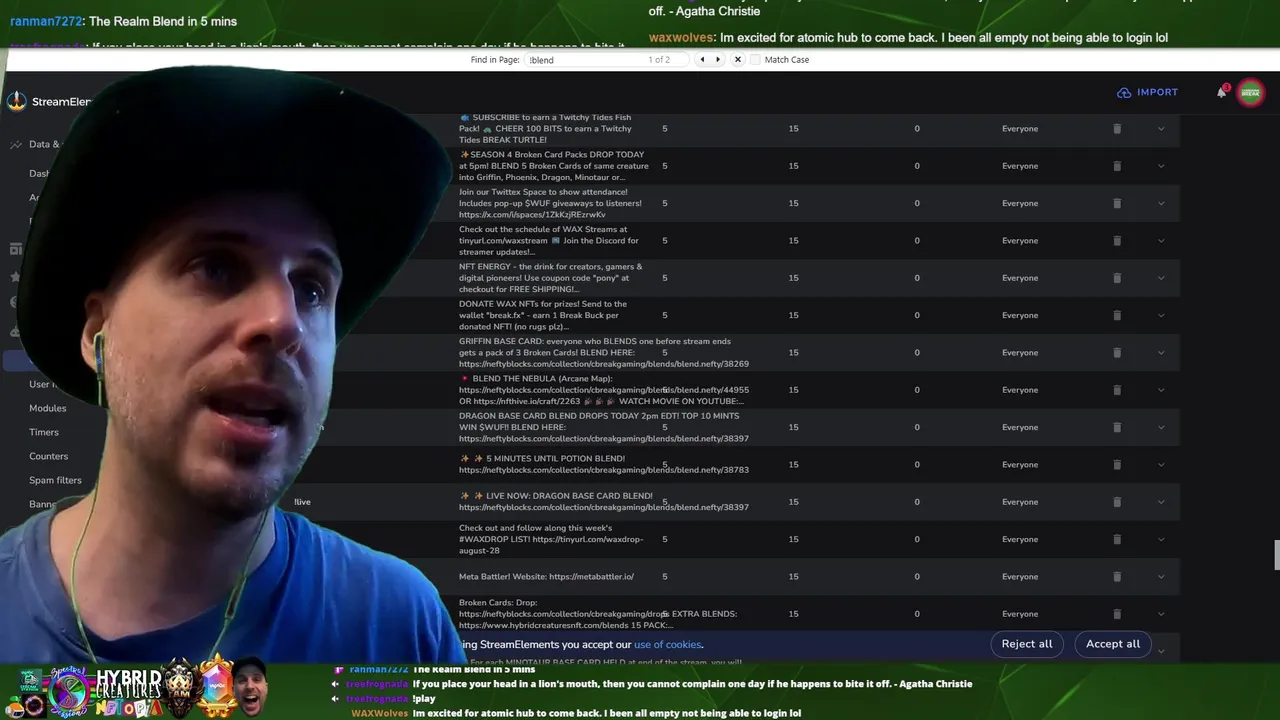Click the IMPORT cloud icon
The width and height of the screenshot is (1280, 720).
click(x=1124, y=92)
